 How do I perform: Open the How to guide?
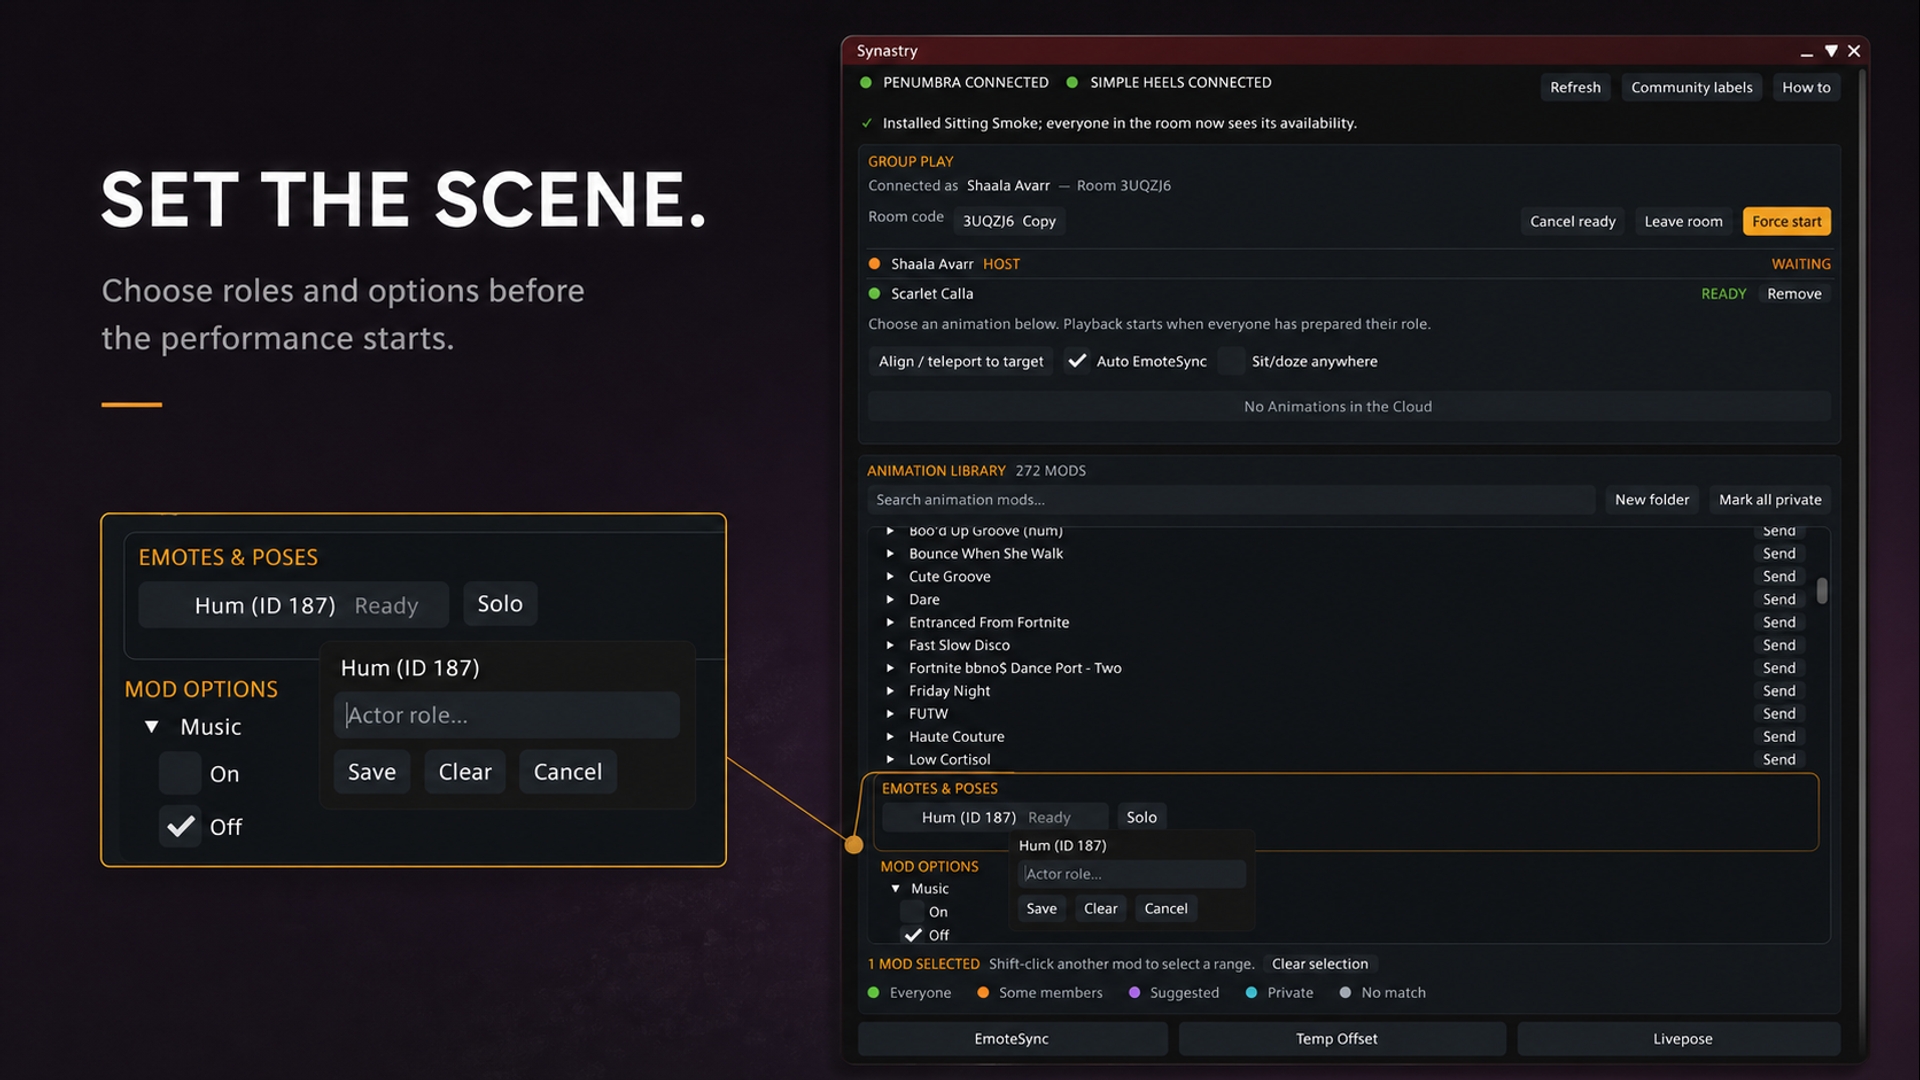click(1806, 87)
